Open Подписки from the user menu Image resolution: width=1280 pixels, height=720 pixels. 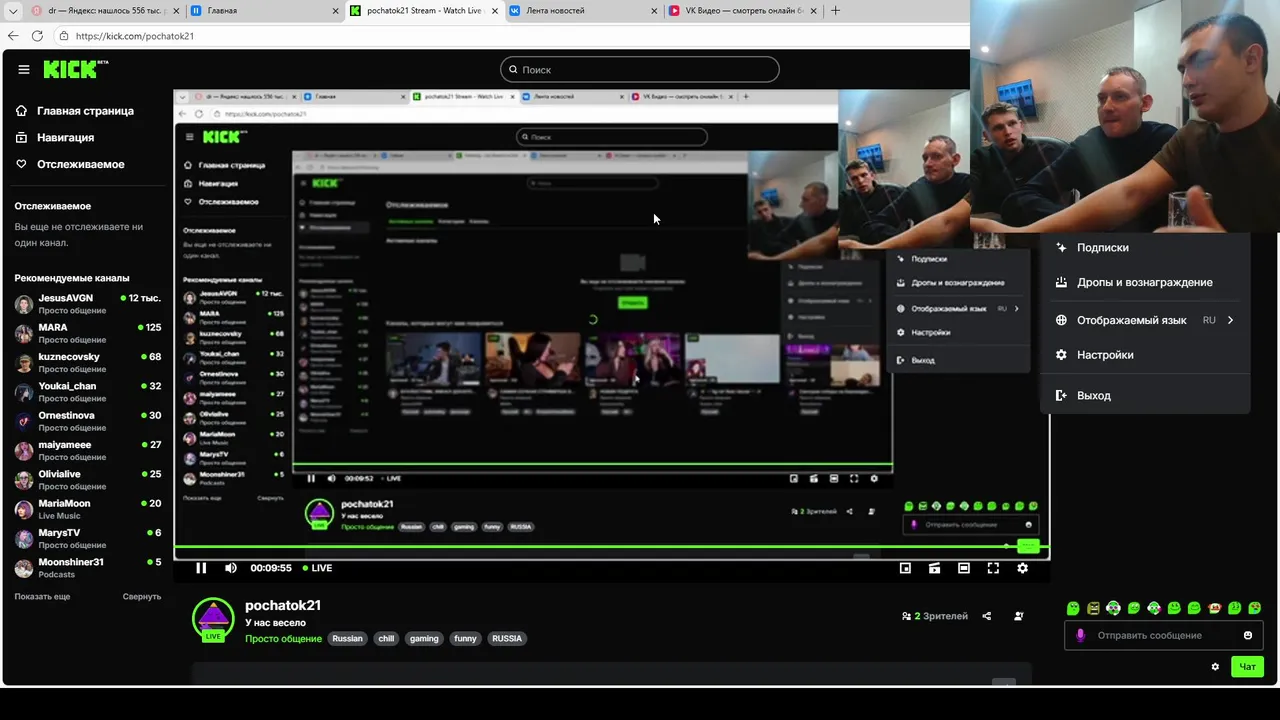pos(1145,248)
